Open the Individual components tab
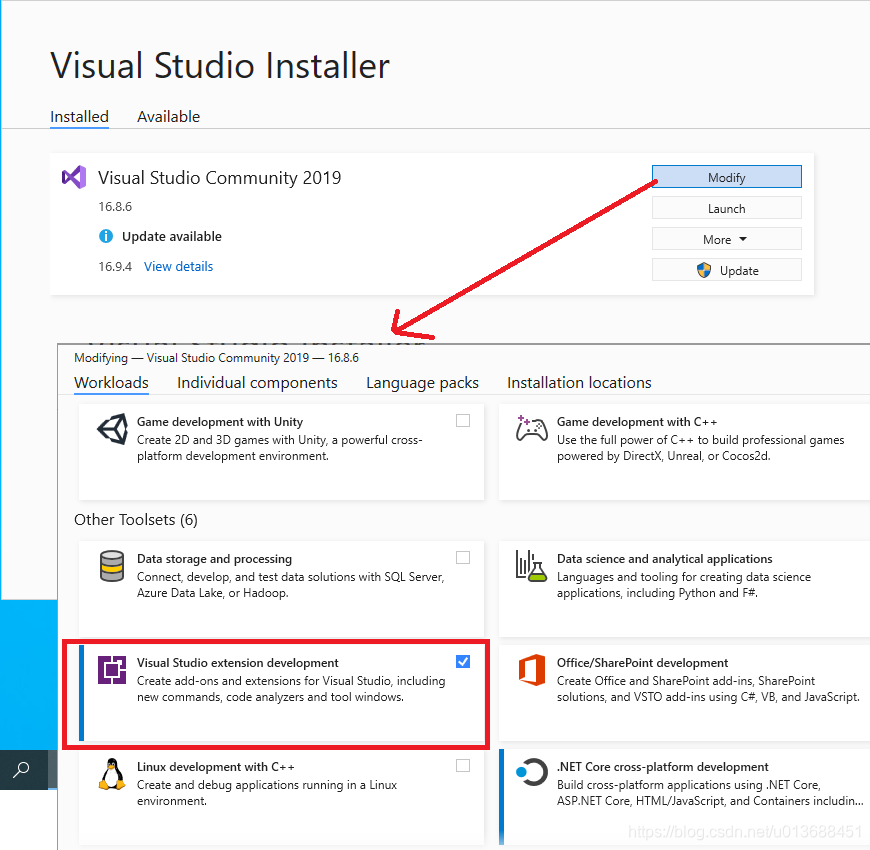 point(257,383)
